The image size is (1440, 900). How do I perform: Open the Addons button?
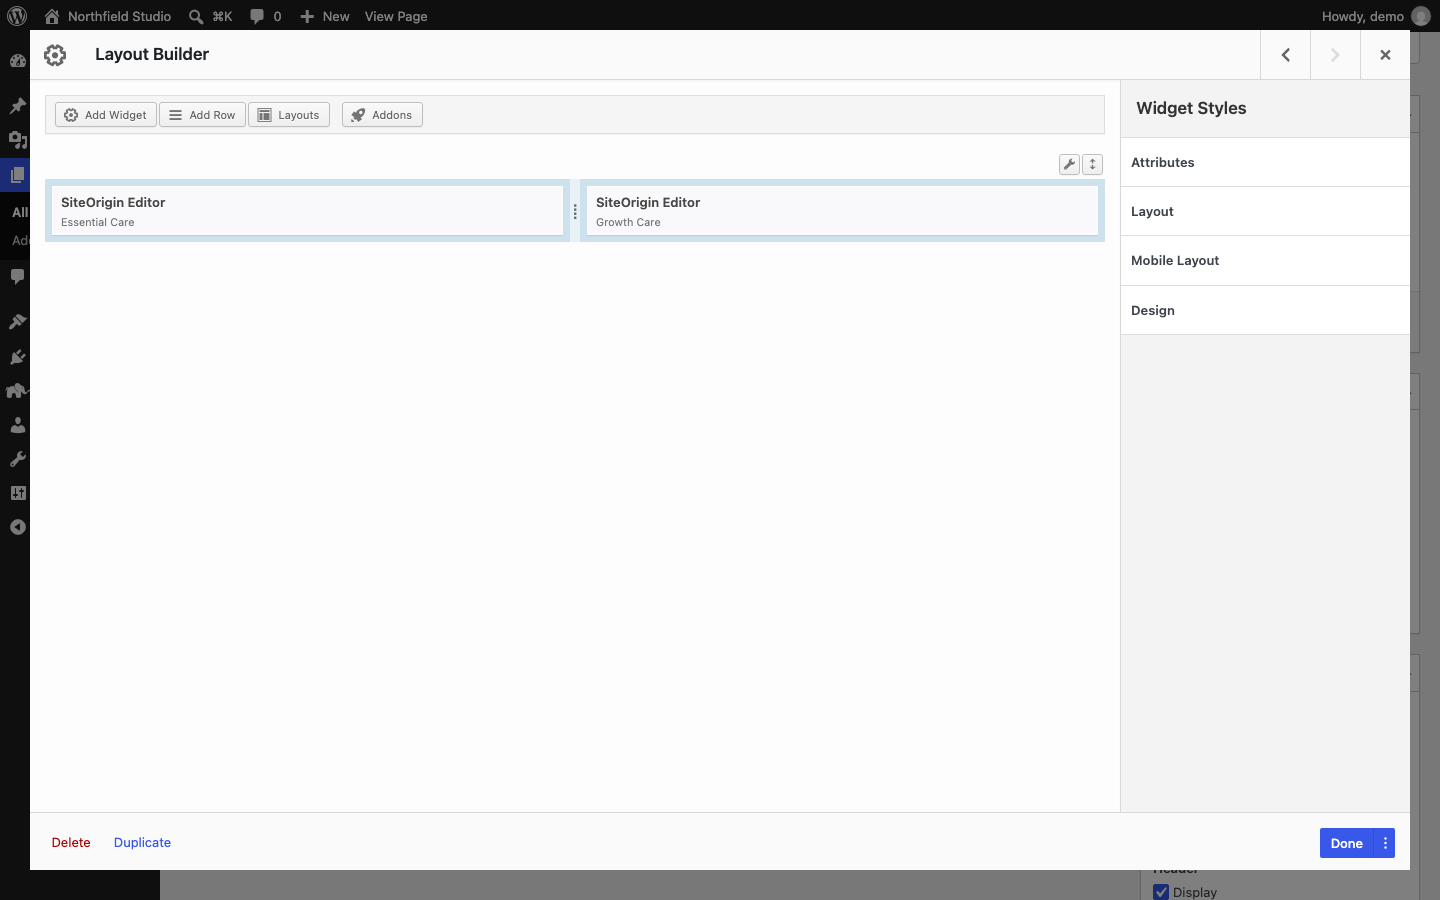pyautogui.click(x=382, y=115)
